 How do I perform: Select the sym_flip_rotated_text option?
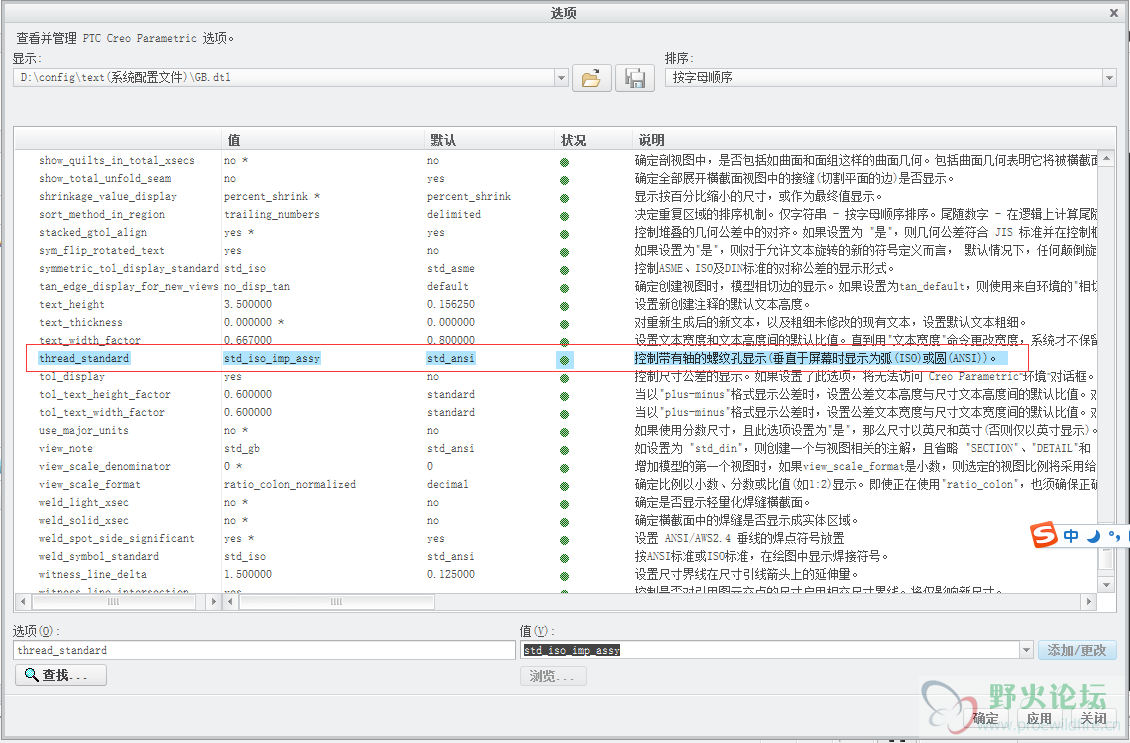pyautogui.click(x=101, y=250)
